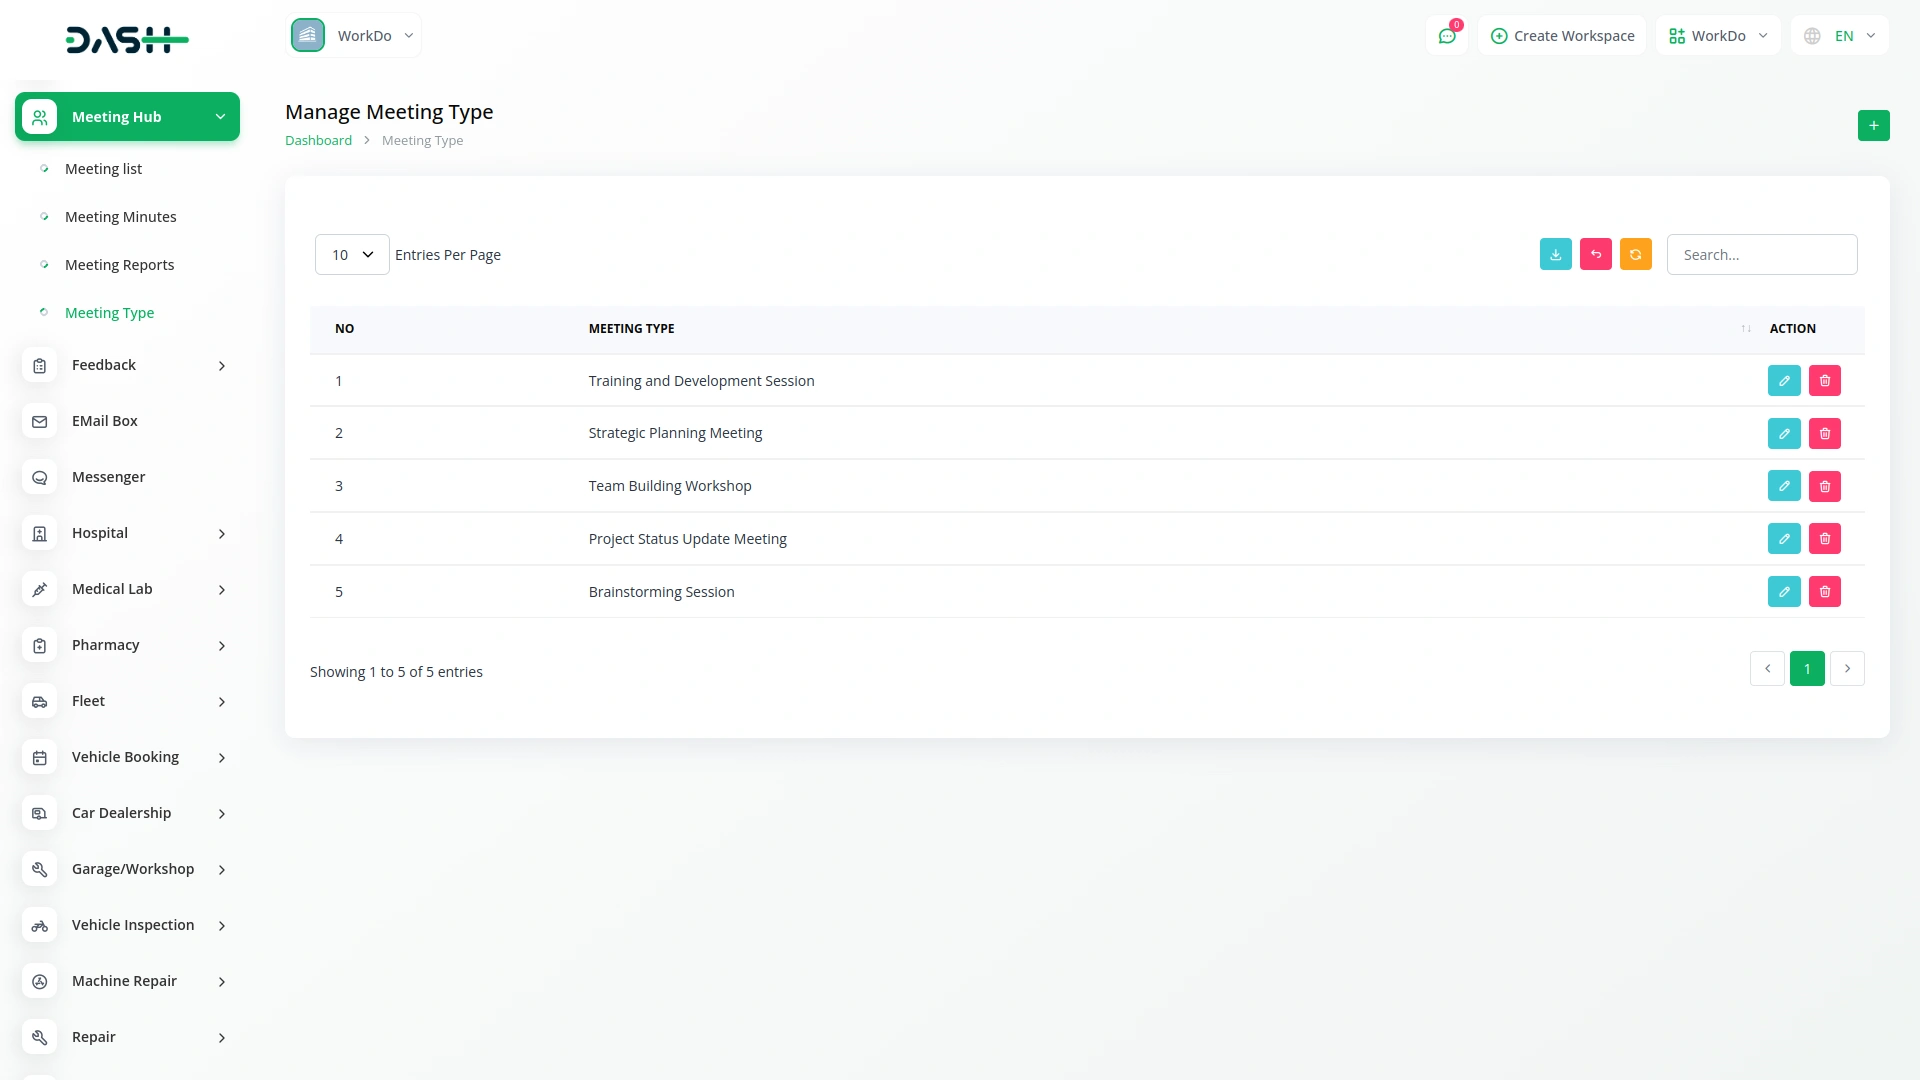Open Meeting Reports in sidebar
The height and width of the screenshot is (1080, 1920).
point(119,265)
